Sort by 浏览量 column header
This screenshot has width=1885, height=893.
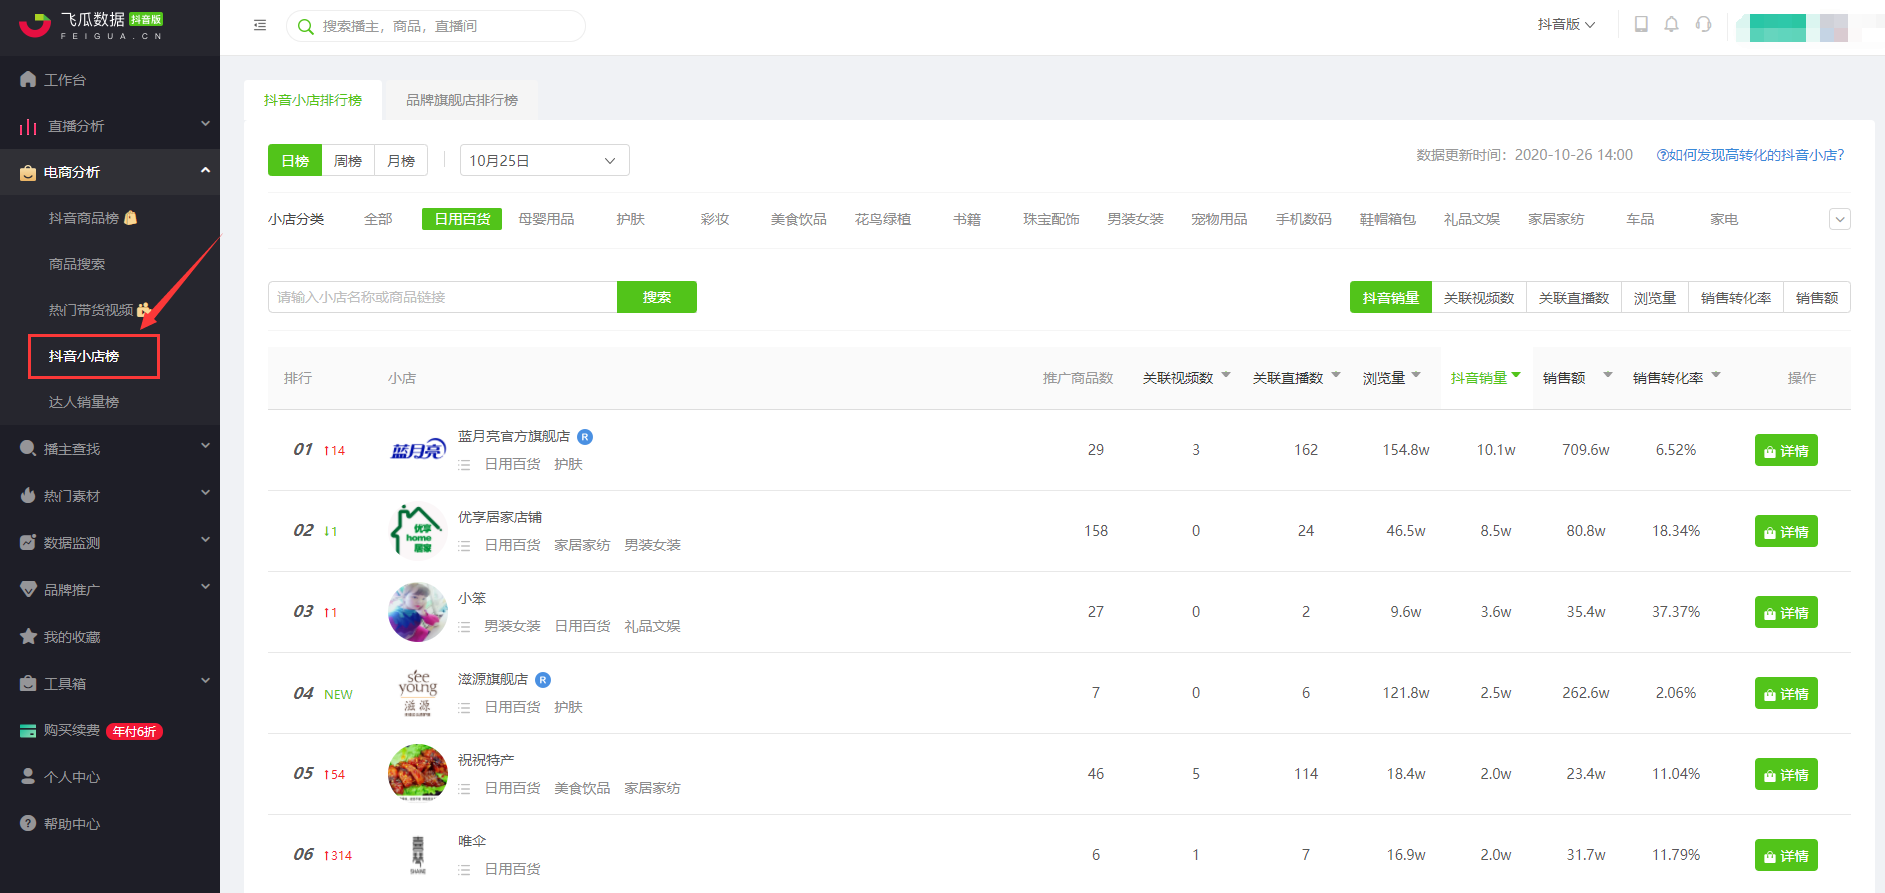[1392, 377]
